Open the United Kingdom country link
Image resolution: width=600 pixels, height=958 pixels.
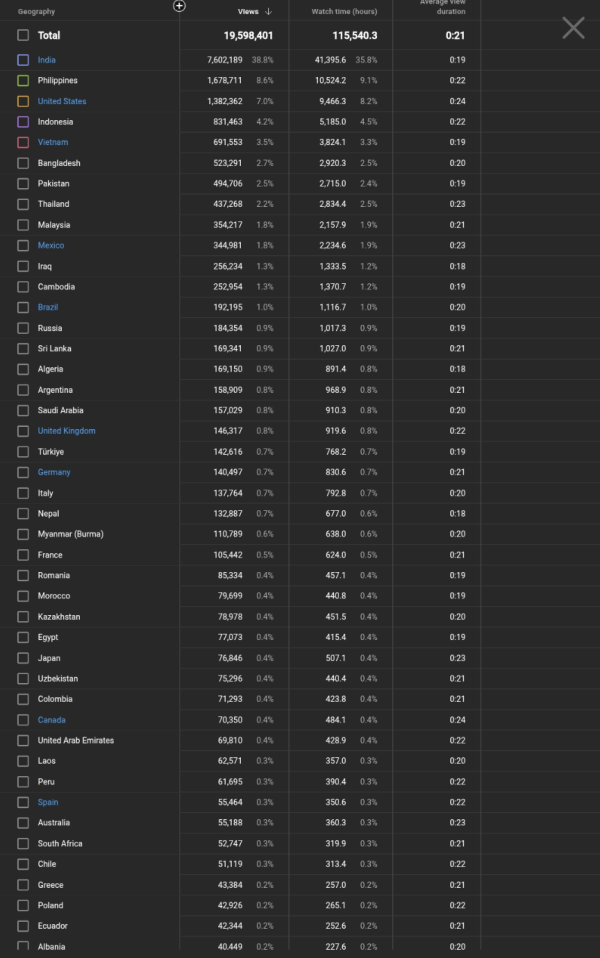66,431
